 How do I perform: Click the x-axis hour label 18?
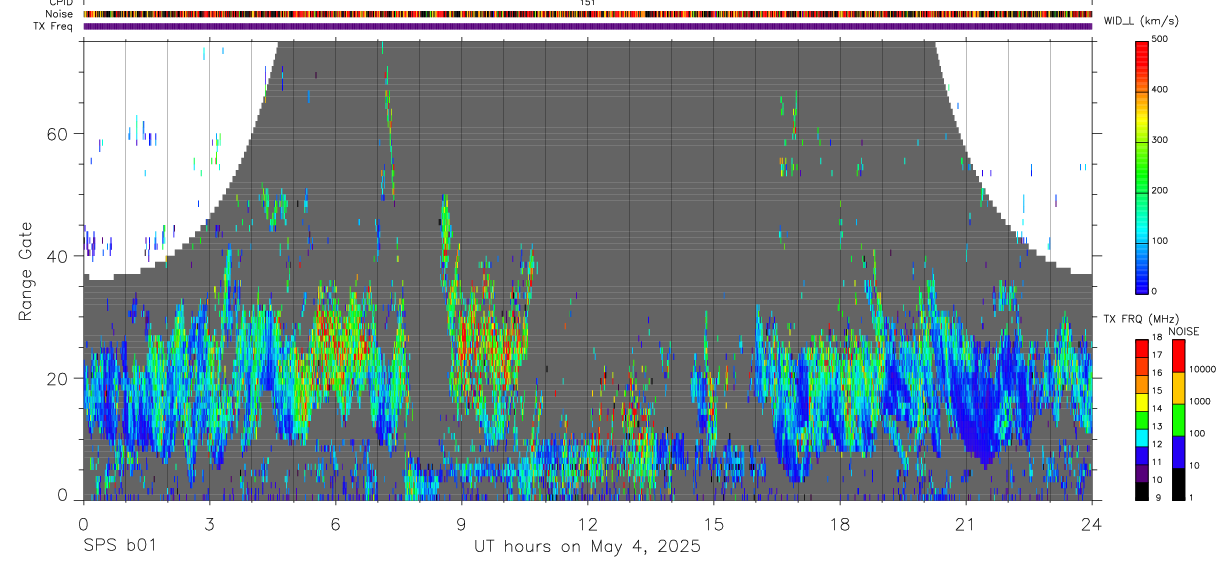tap(840, 522)
